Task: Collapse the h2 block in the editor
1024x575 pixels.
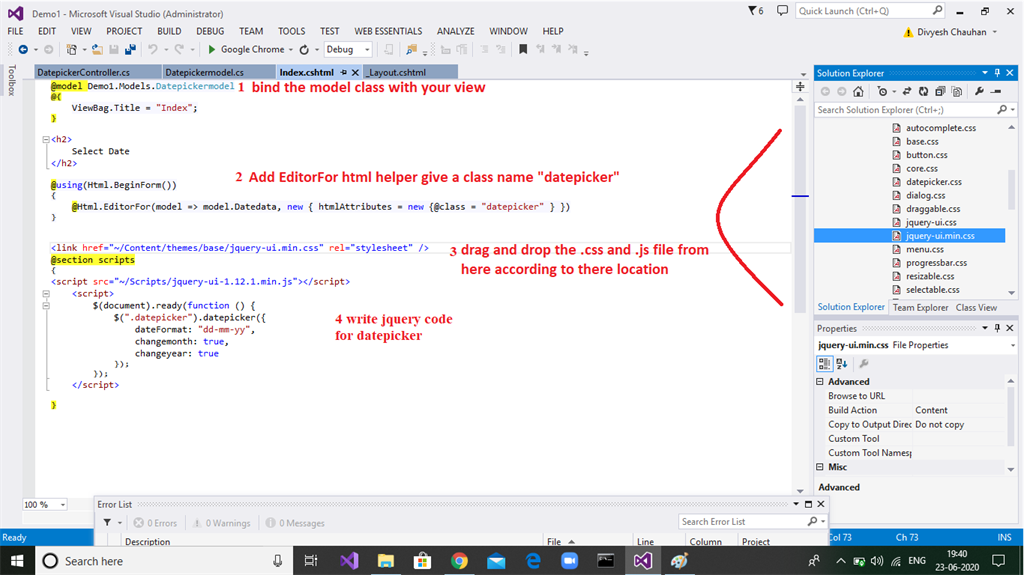Action: (46, 139)
